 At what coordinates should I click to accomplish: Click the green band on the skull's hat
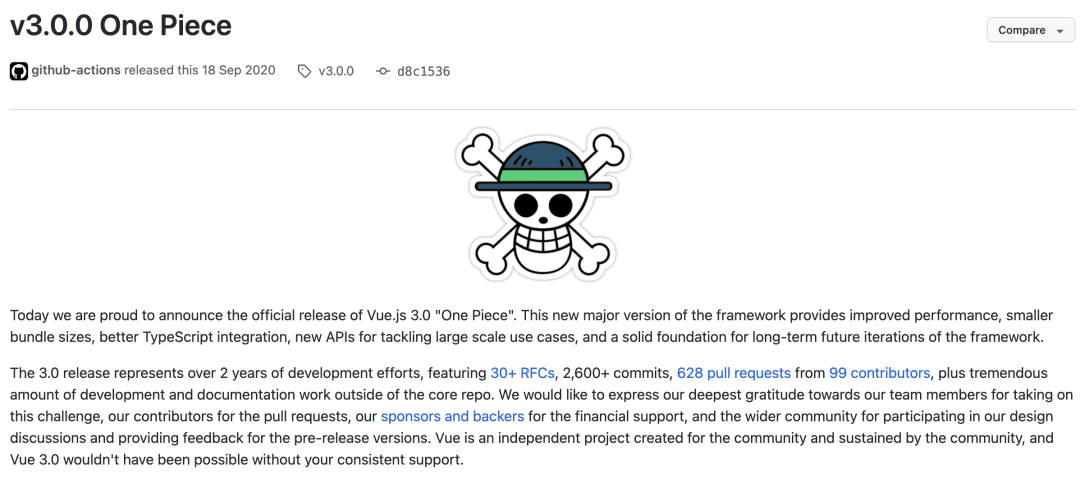coord(542,174)
